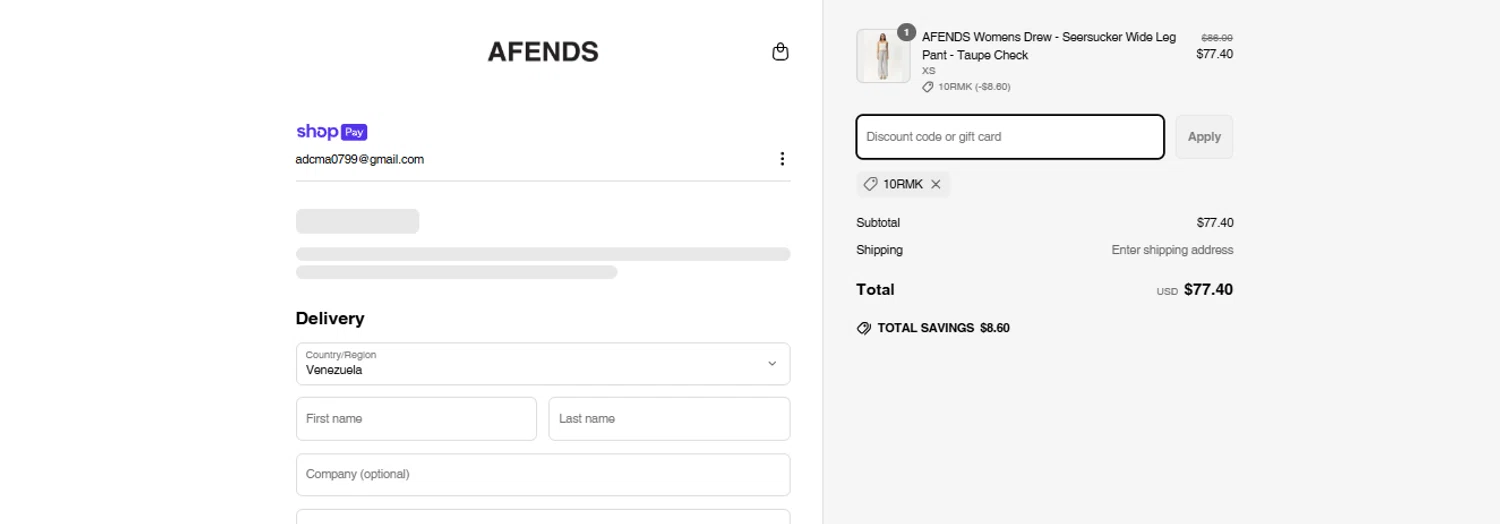Click the AFENDS store logo

(x=543, y=52)
